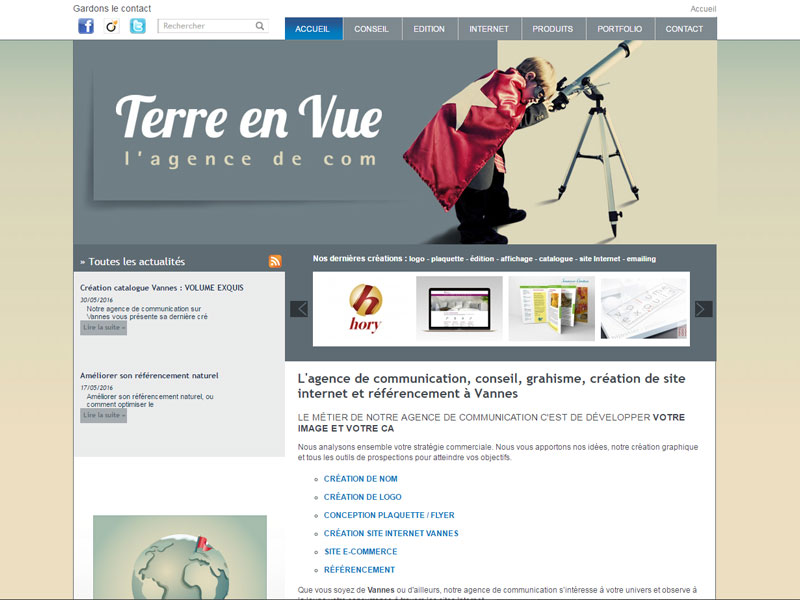Open the EDITION menu item
Image resolution: width=800 pixels, height=600 pixels.
[430, 29]
